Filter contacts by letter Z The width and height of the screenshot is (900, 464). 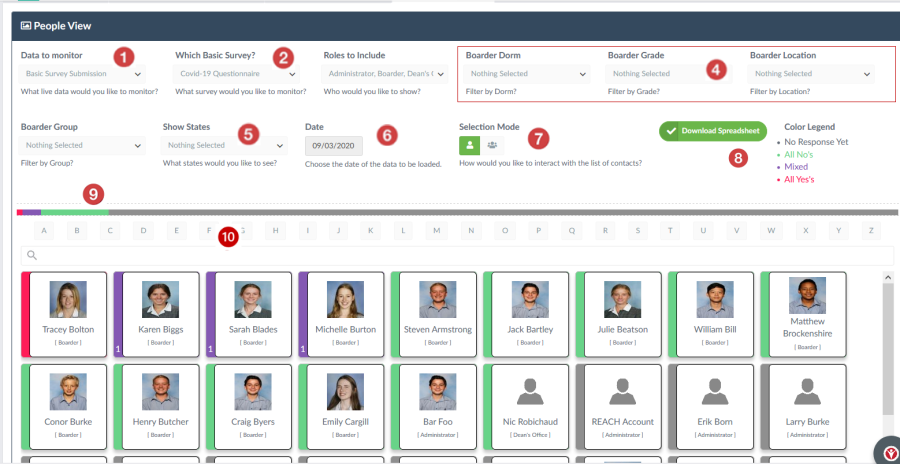pos(871,231)
